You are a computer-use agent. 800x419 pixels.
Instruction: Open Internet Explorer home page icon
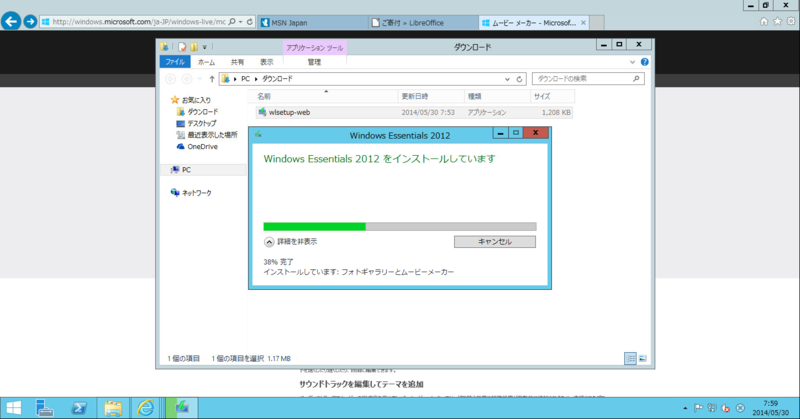(763, 21)
